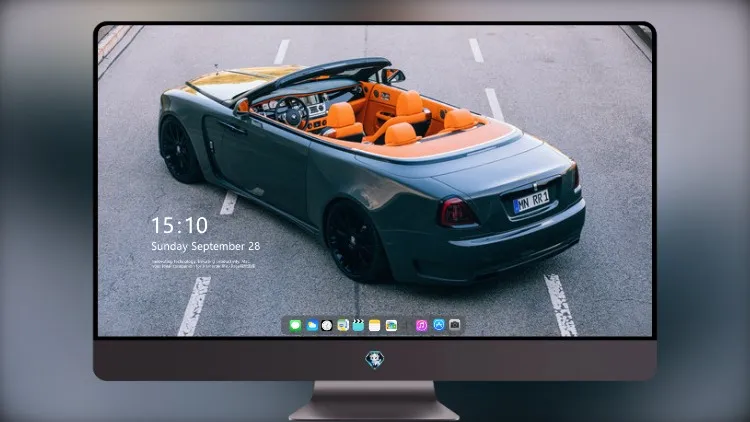The height and width of the screenshot is (422, 750).
Task: Open the blue App Store icon
Action: [439, 325]
